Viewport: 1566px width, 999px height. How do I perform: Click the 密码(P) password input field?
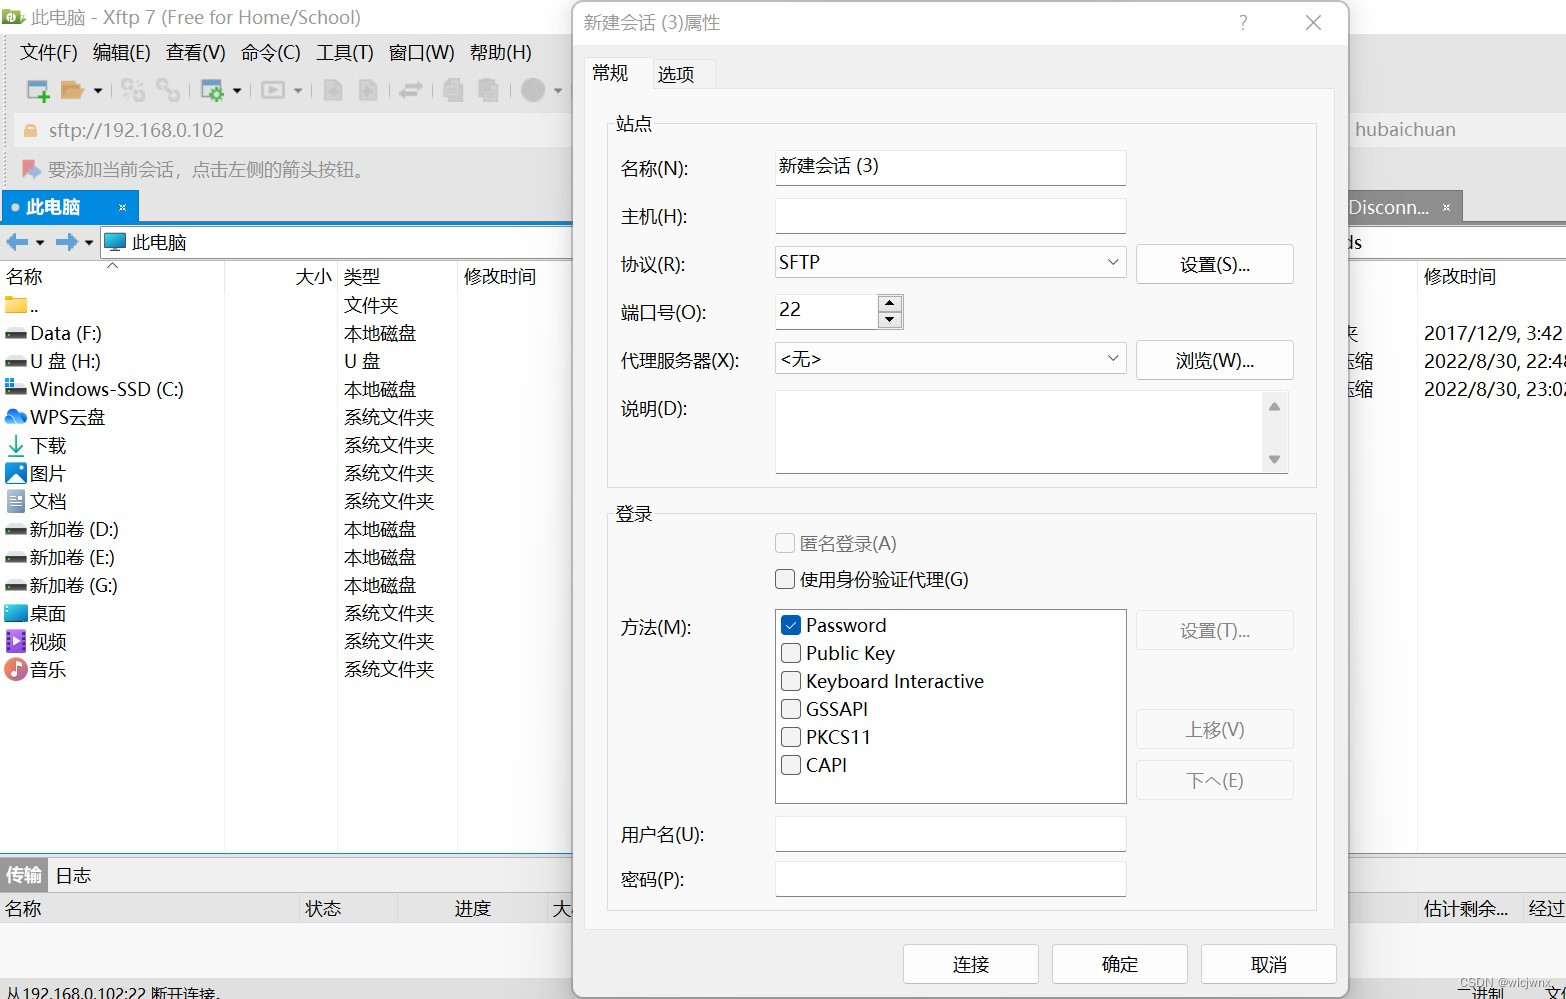950,879
